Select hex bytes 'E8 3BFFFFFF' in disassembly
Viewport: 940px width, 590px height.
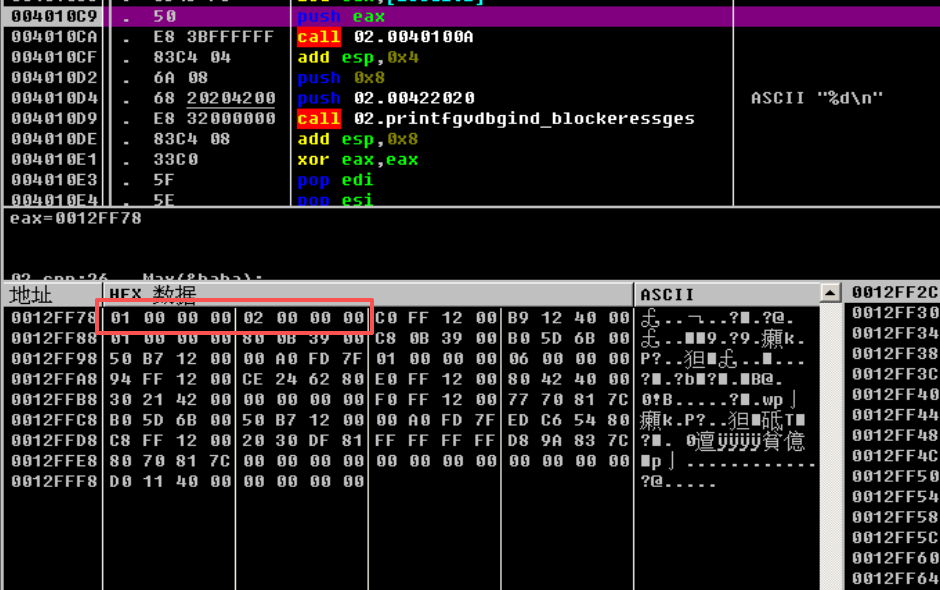[x=213, y=37]
